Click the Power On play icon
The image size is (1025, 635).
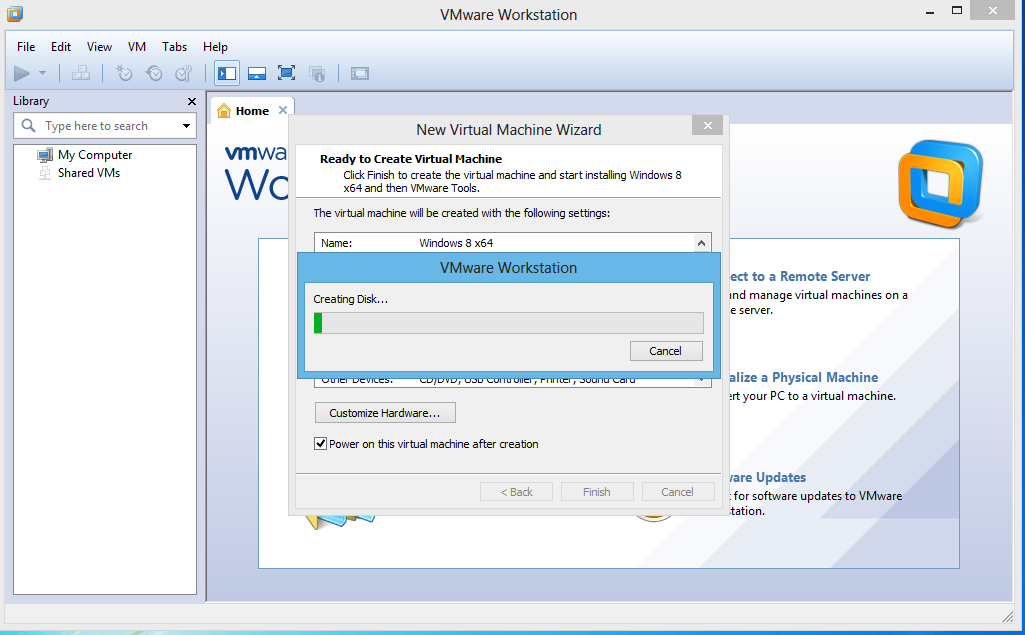(22, 73)
